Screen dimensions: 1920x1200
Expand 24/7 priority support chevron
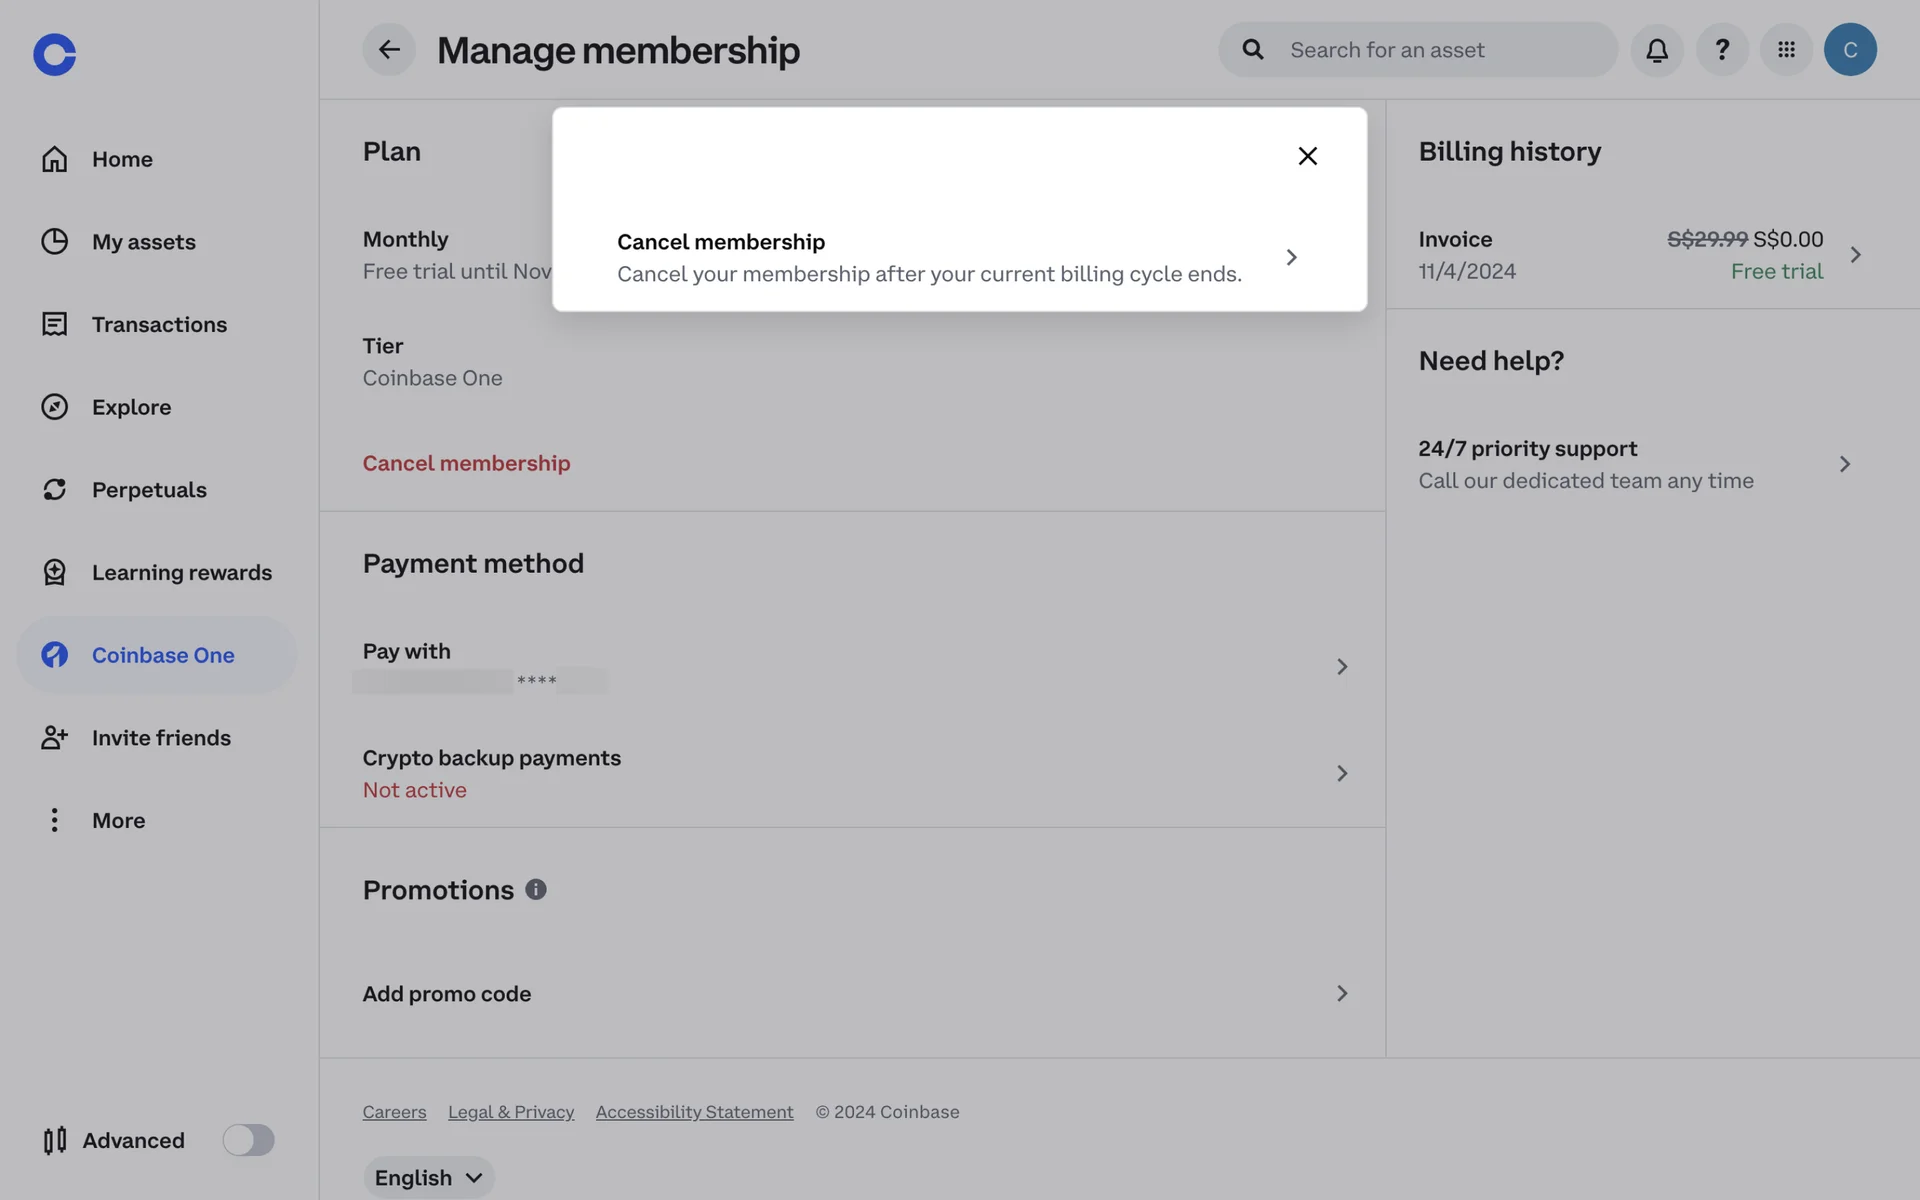click(1844, 464)
